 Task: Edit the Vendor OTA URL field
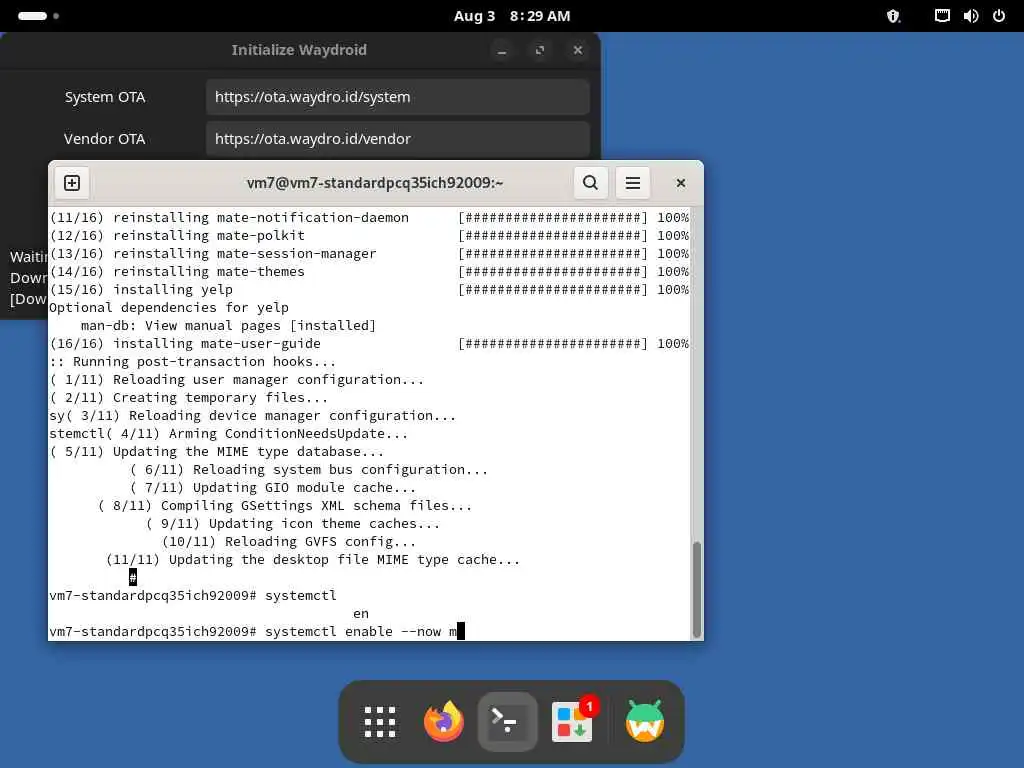398,138
